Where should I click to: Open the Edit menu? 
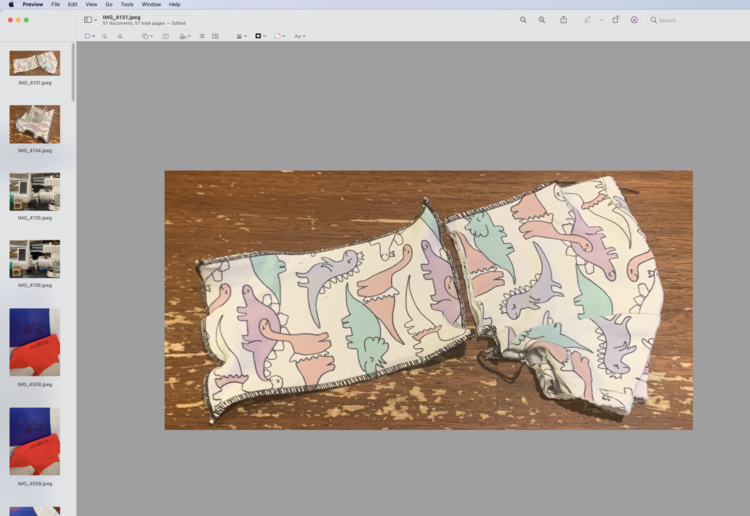73,4
